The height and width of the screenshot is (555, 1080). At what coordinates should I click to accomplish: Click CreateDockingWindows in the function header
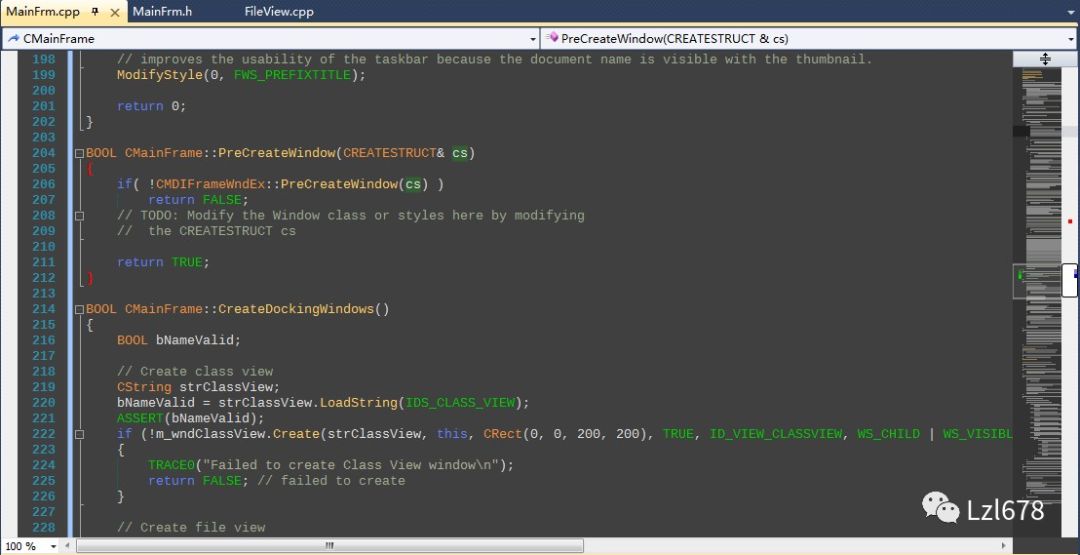pos(296,309)
